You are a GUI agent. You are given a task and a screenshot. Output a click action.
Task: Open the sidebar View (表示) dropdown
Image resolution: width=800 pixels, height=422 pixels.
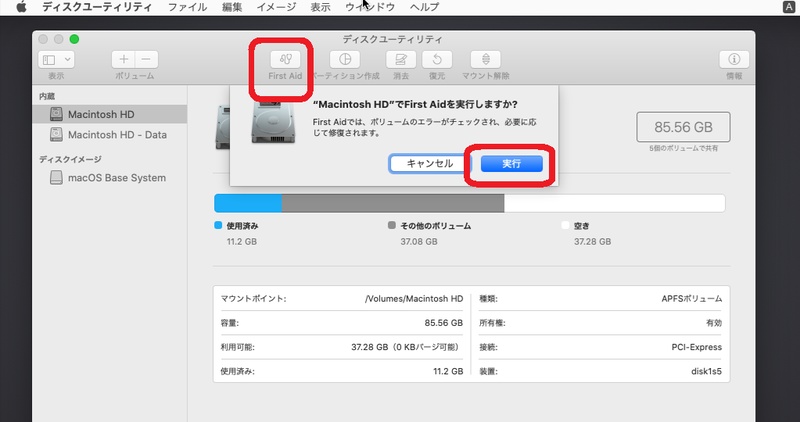click(56, 60)
